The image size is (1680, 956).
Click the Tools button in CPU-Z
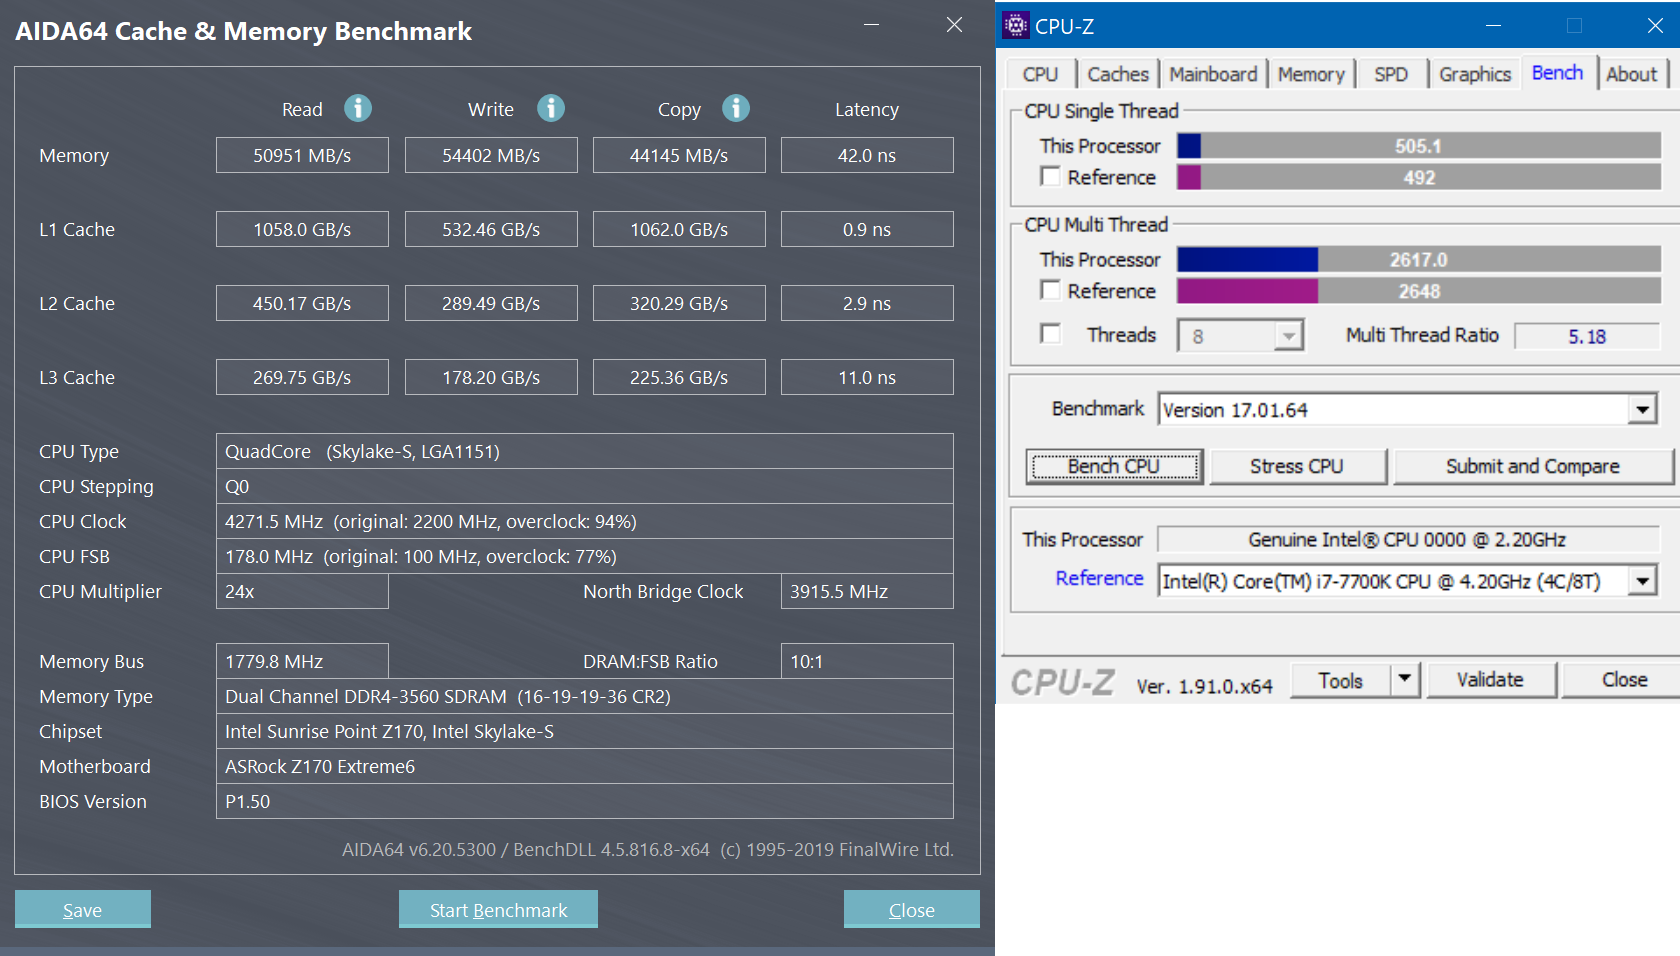point(1340,680)
